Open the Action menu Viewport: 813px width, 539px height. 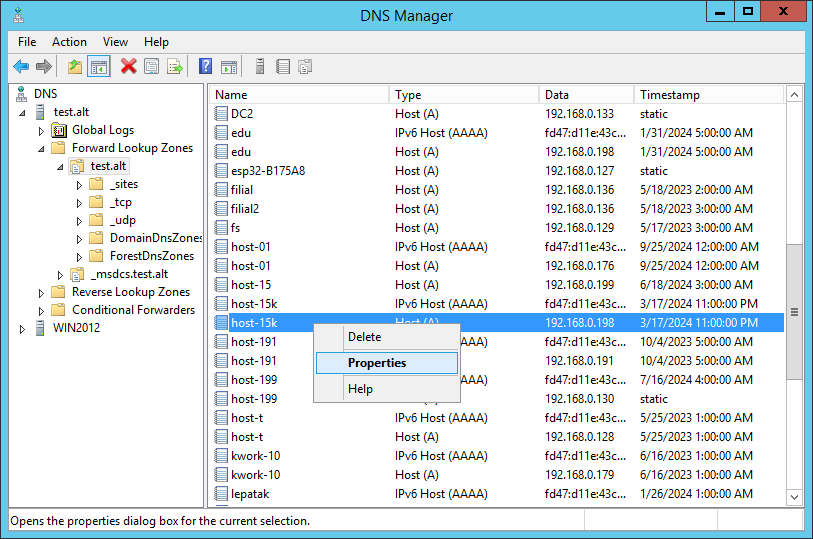tap(69, 42)
